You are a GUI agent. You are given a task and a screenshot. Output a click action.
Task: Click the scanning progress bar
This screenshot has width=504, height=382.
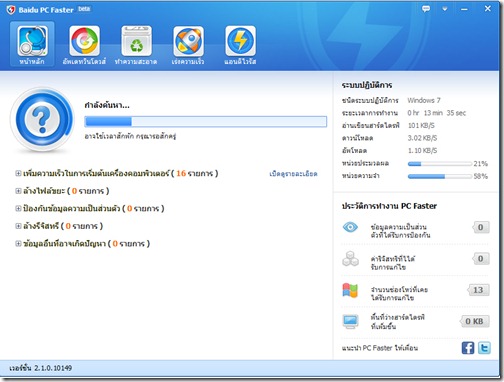[x=206, y=122]
